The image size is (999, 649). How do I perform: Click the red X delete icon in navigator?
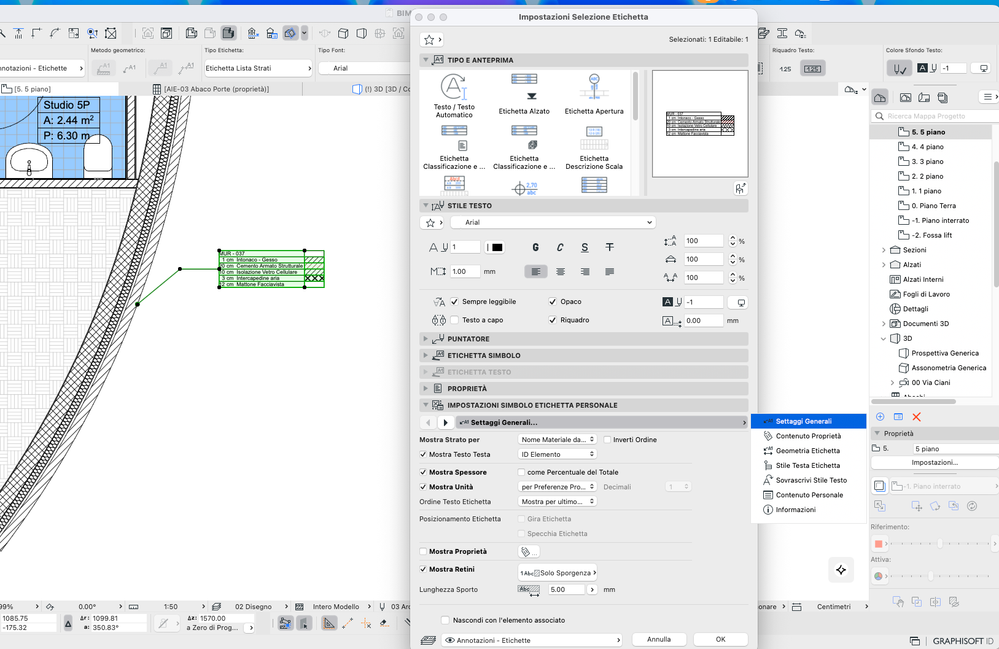(916, 417)
